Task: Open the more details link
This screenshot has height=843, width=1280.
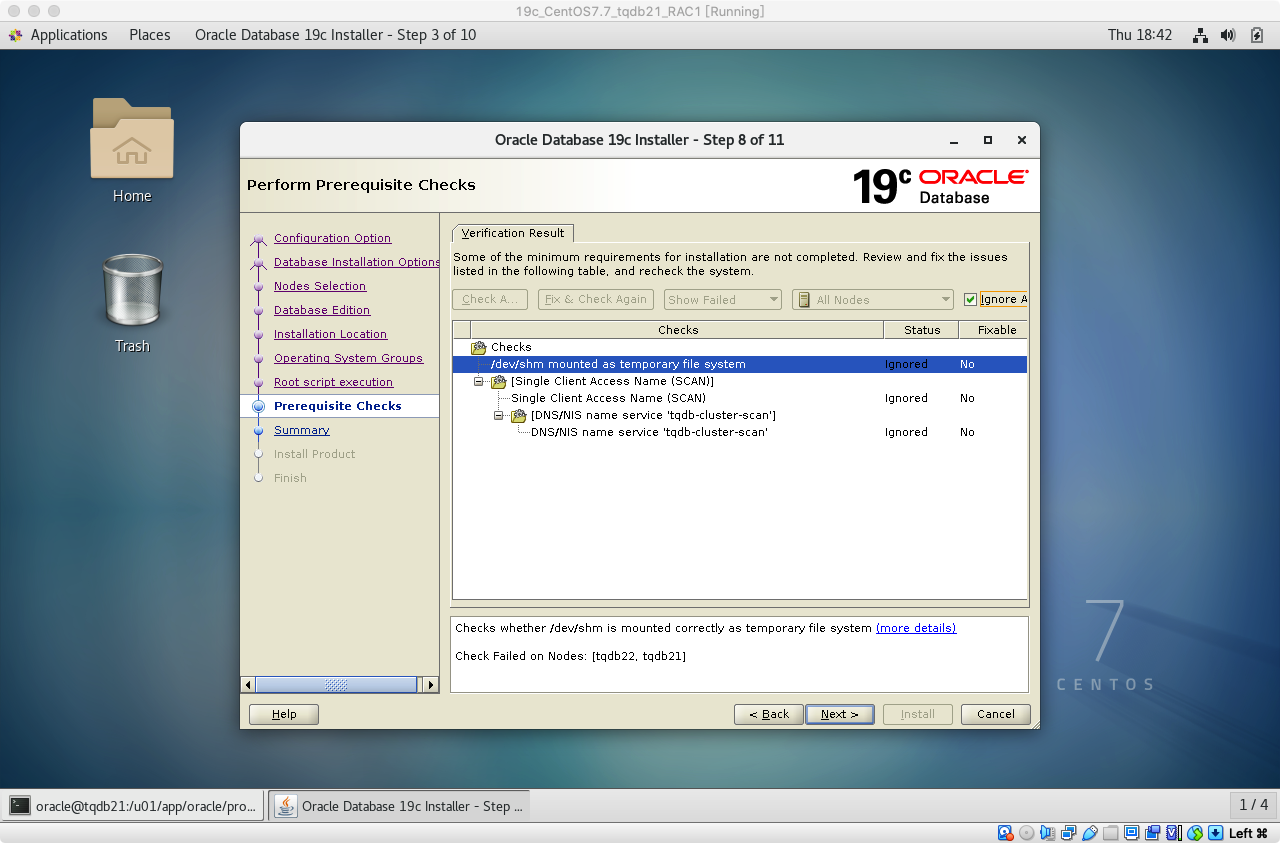Action: [916, 628]
